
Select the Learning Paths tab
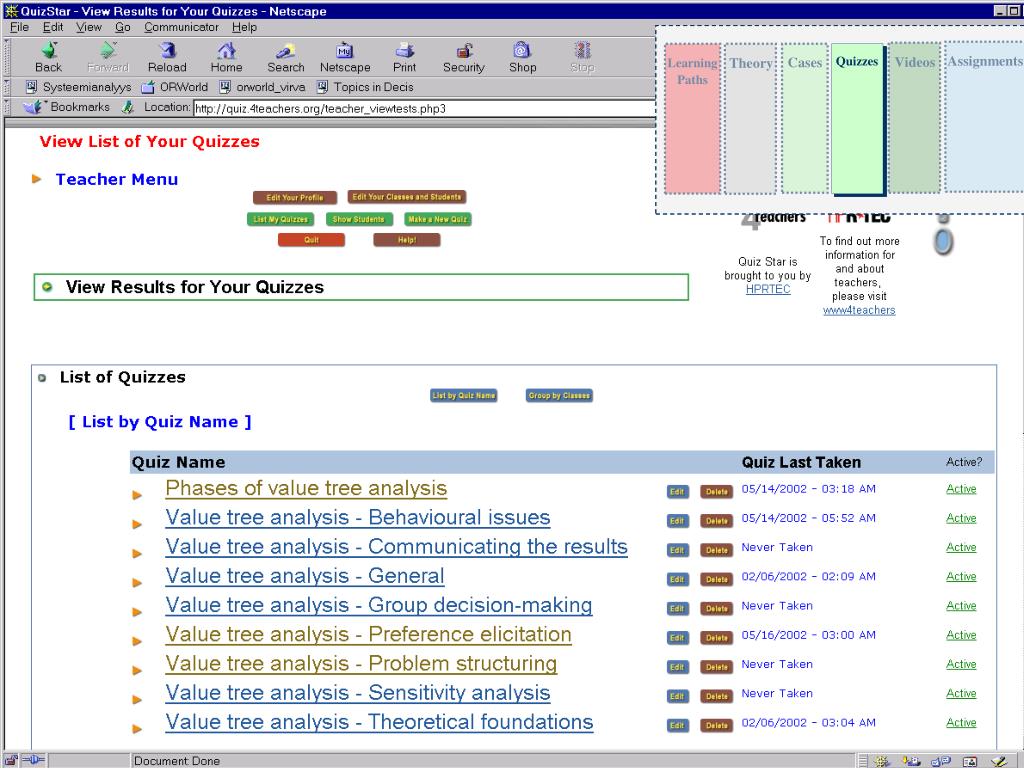[x=692, y=119]
